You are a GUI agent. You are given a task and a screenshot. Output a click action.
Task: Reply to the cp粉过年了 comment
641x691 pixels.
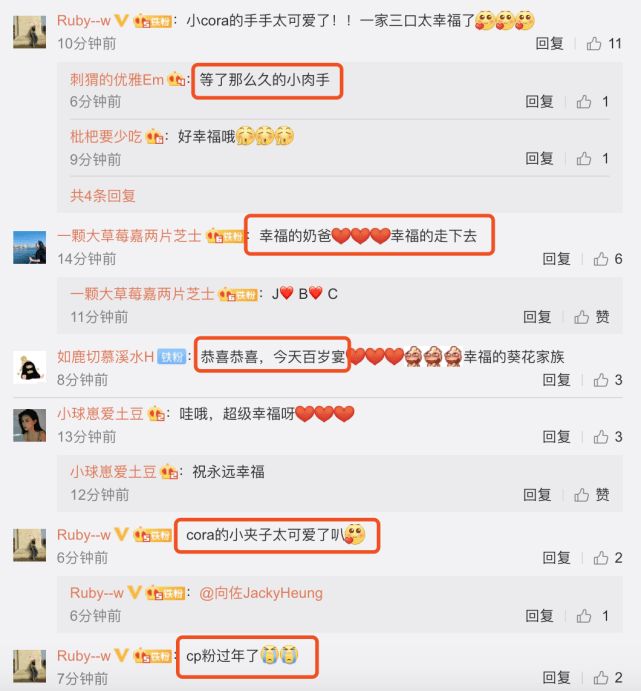pos(556,677)
